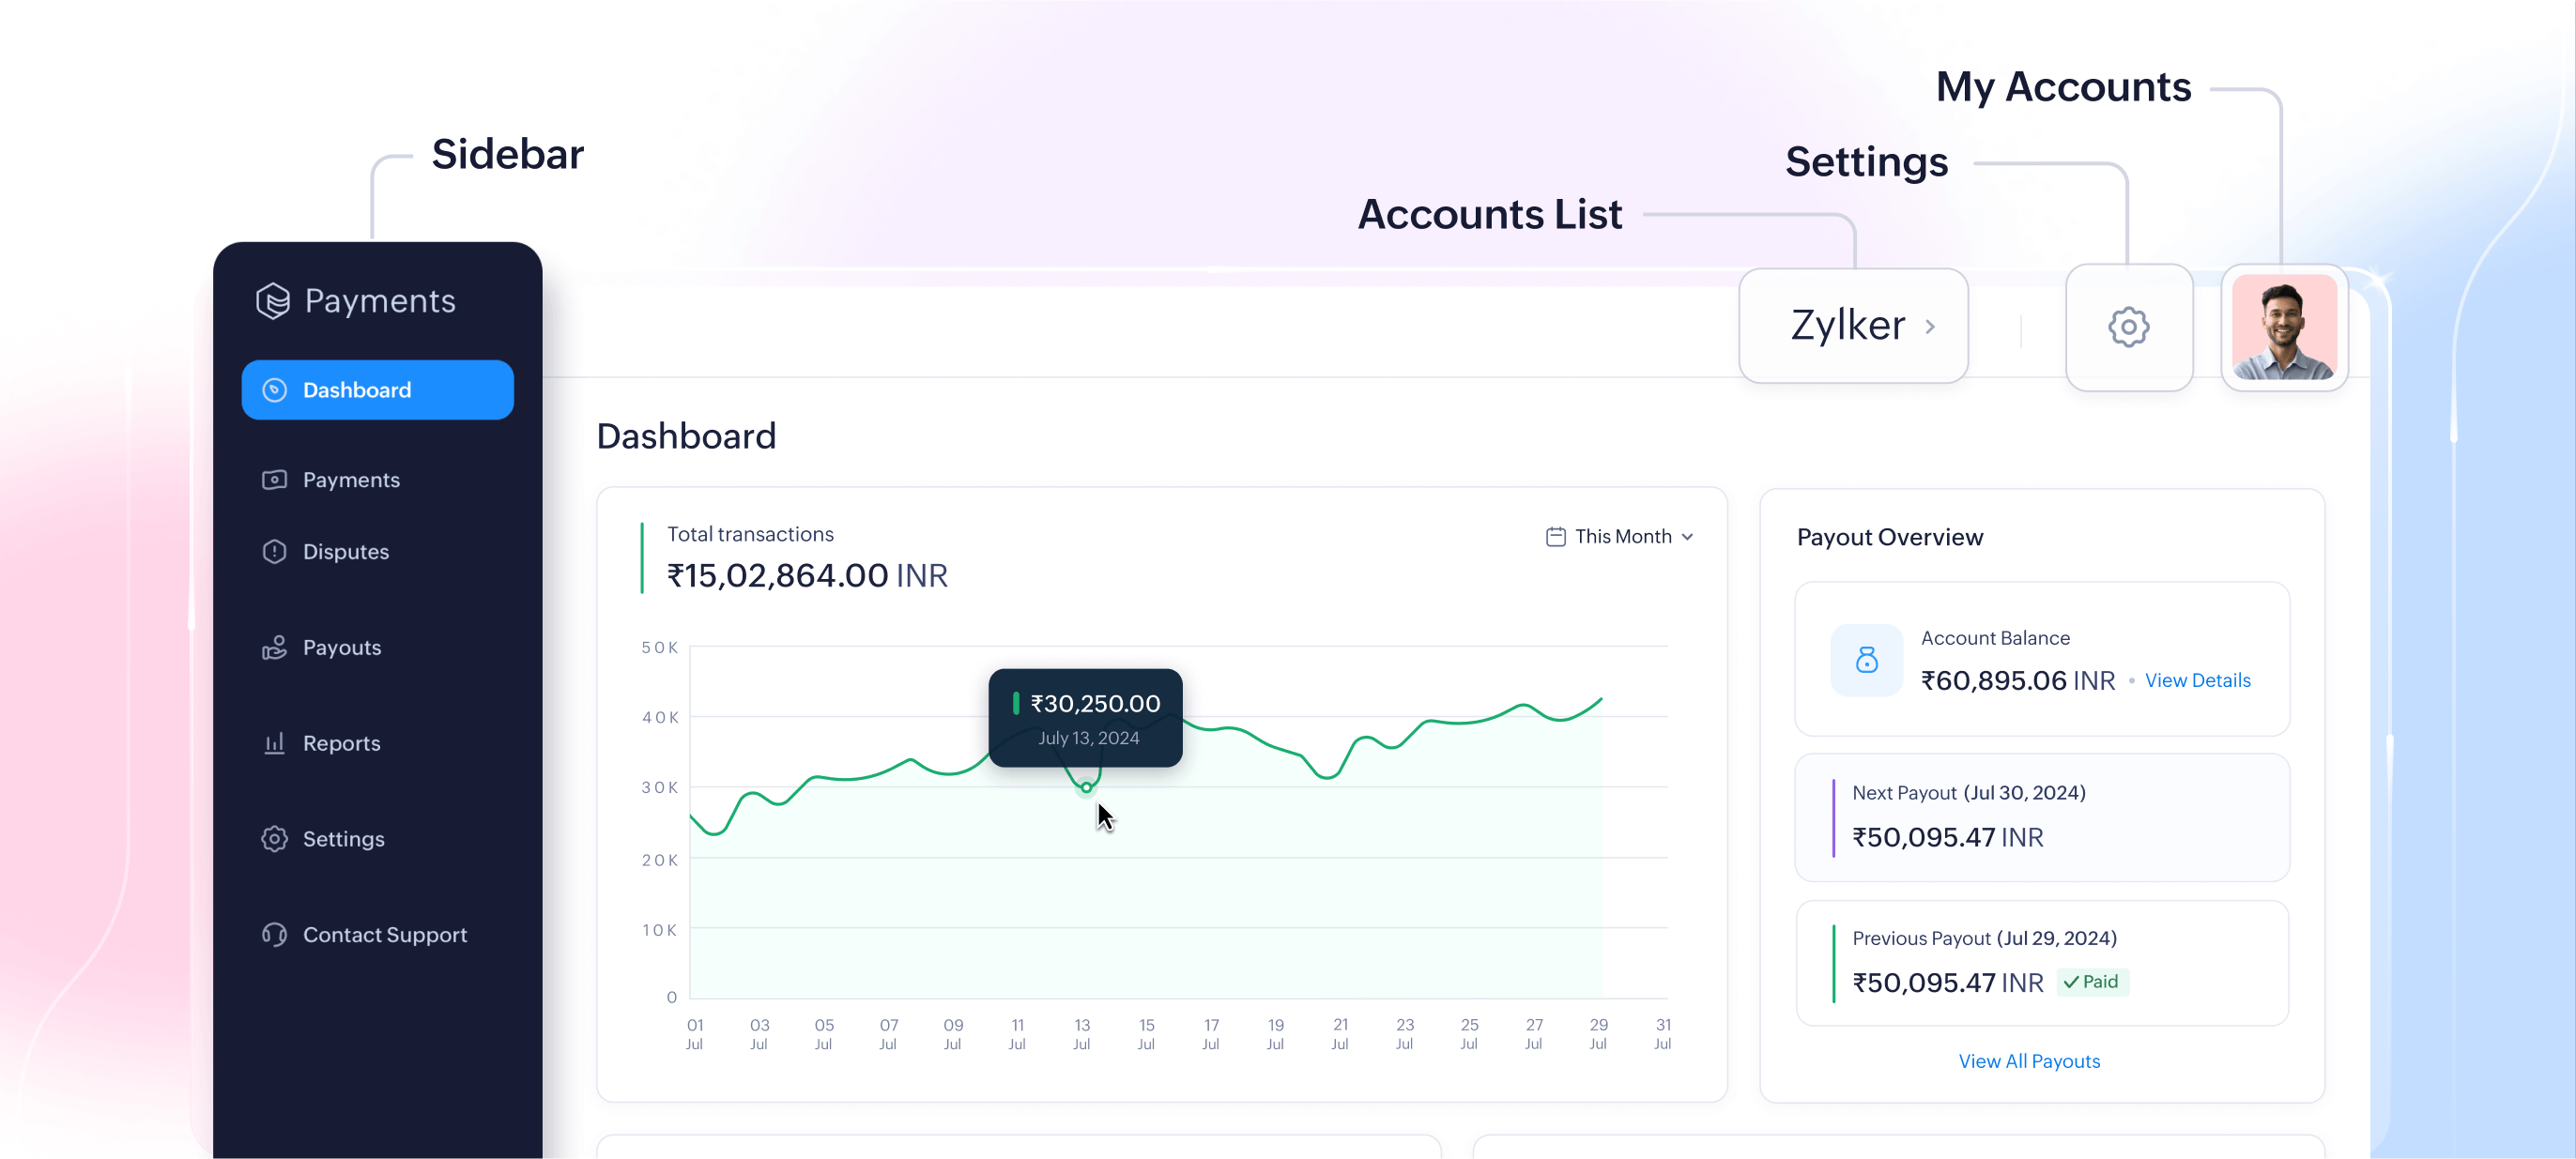Go to the Reports sidebar menu item

point(341,743)
